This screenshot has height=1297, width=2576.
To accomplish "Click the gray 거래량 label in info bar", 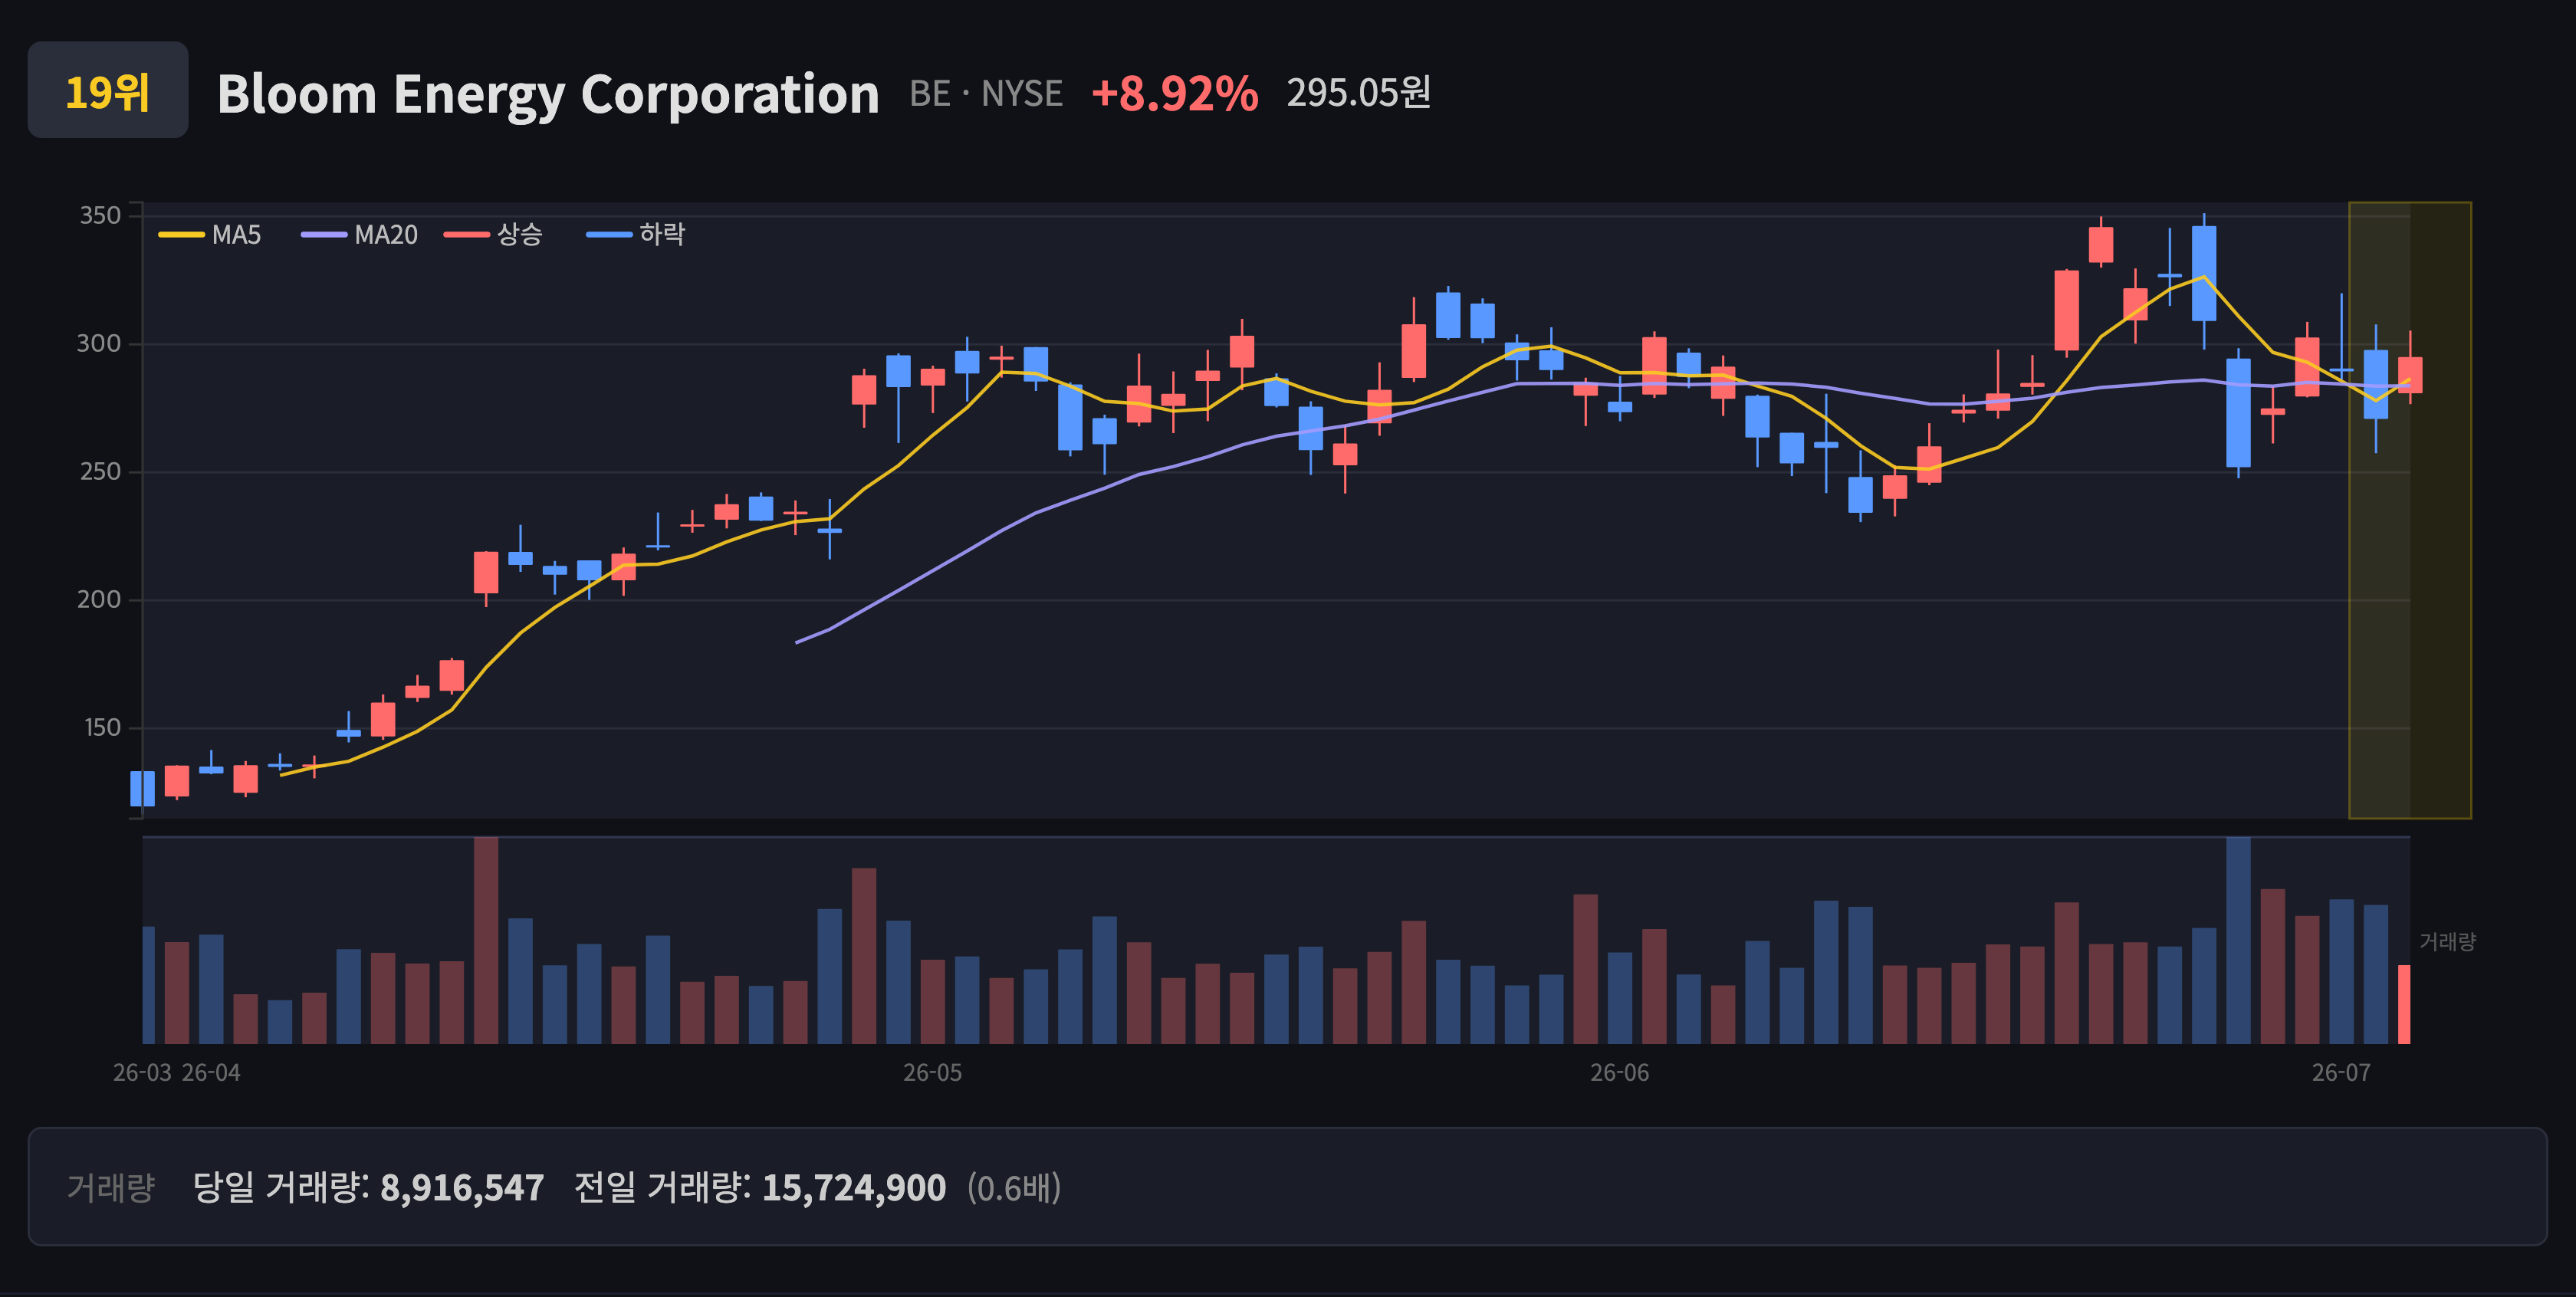I will click(111, 1188).
